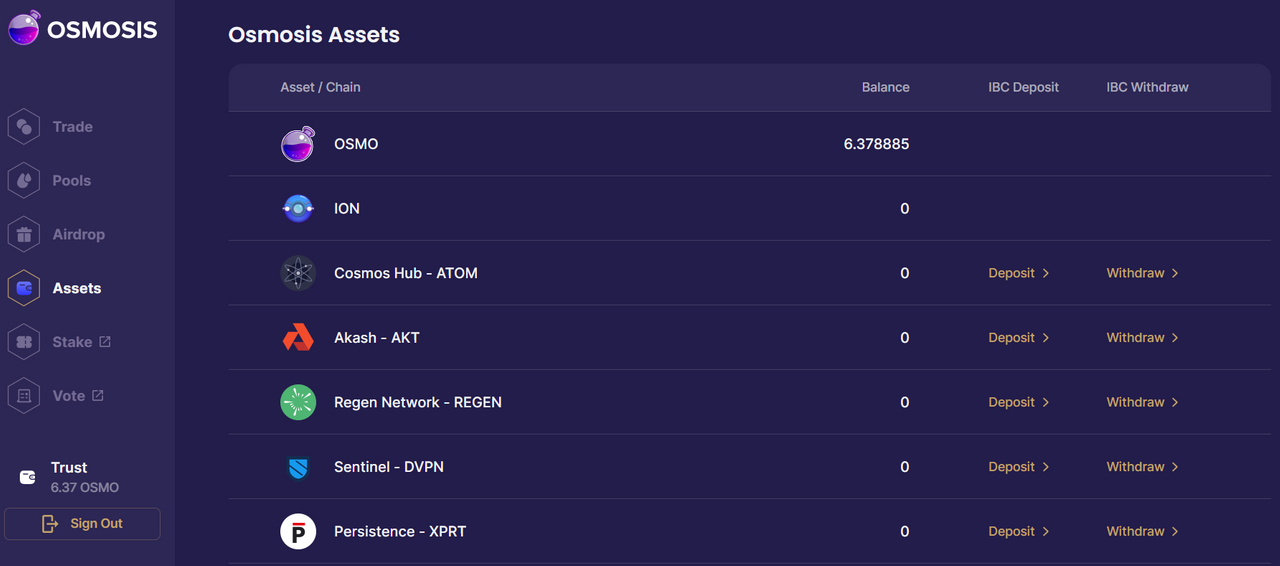The image size is (1280, 566).
Task: Click the Cosmos Hub ATOM token icon
Action: click(x=298, y=273)
